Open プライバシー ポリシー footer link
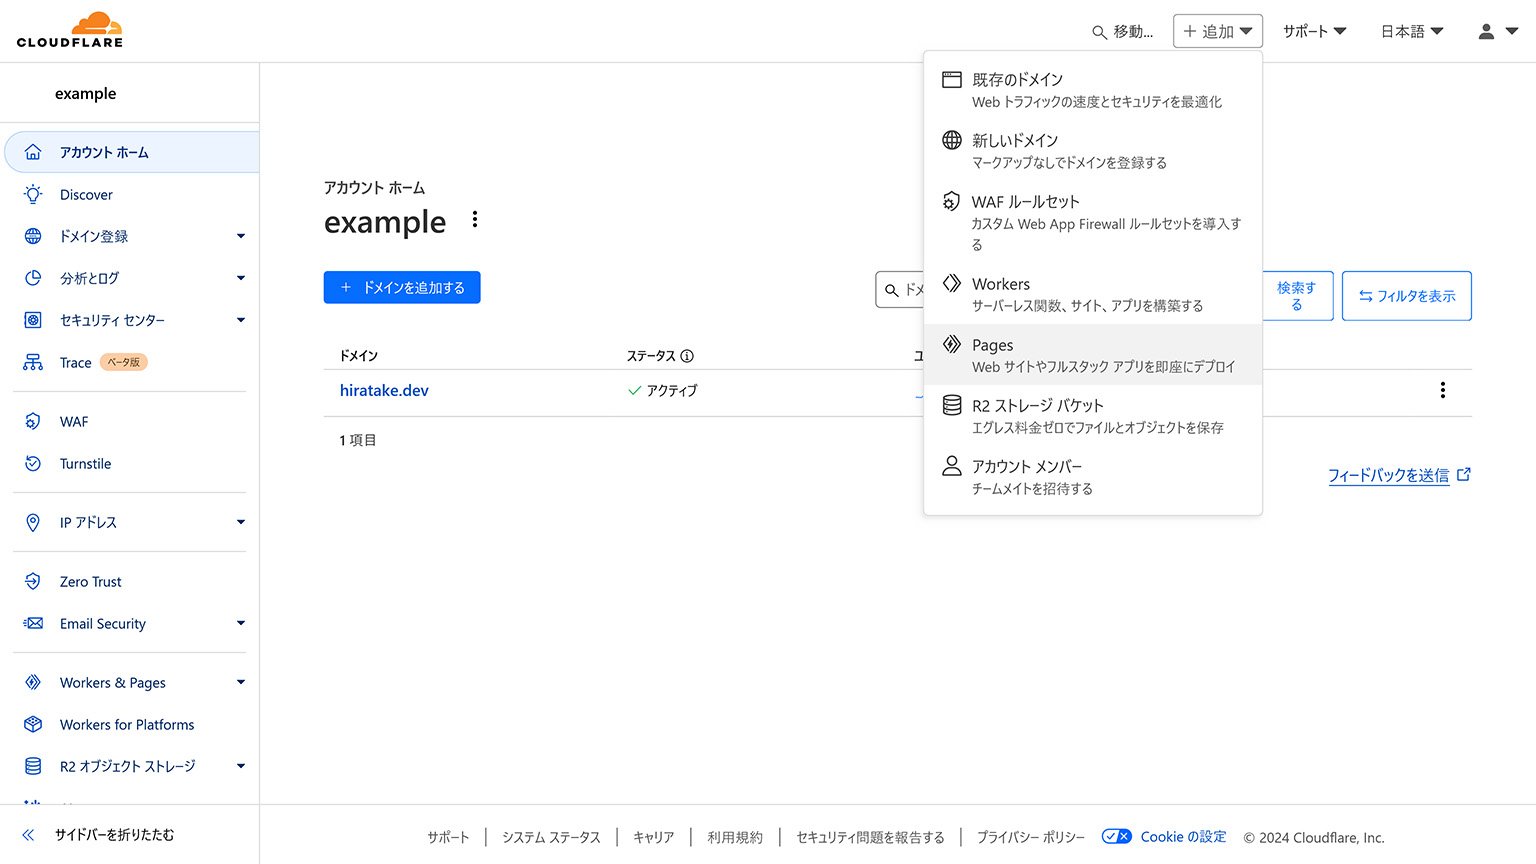Screen dimensions: 1536x864 1031,837
